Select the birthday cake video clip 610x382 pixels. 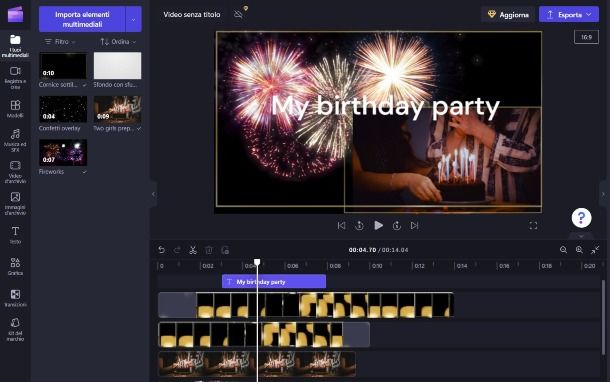(257, 364)
